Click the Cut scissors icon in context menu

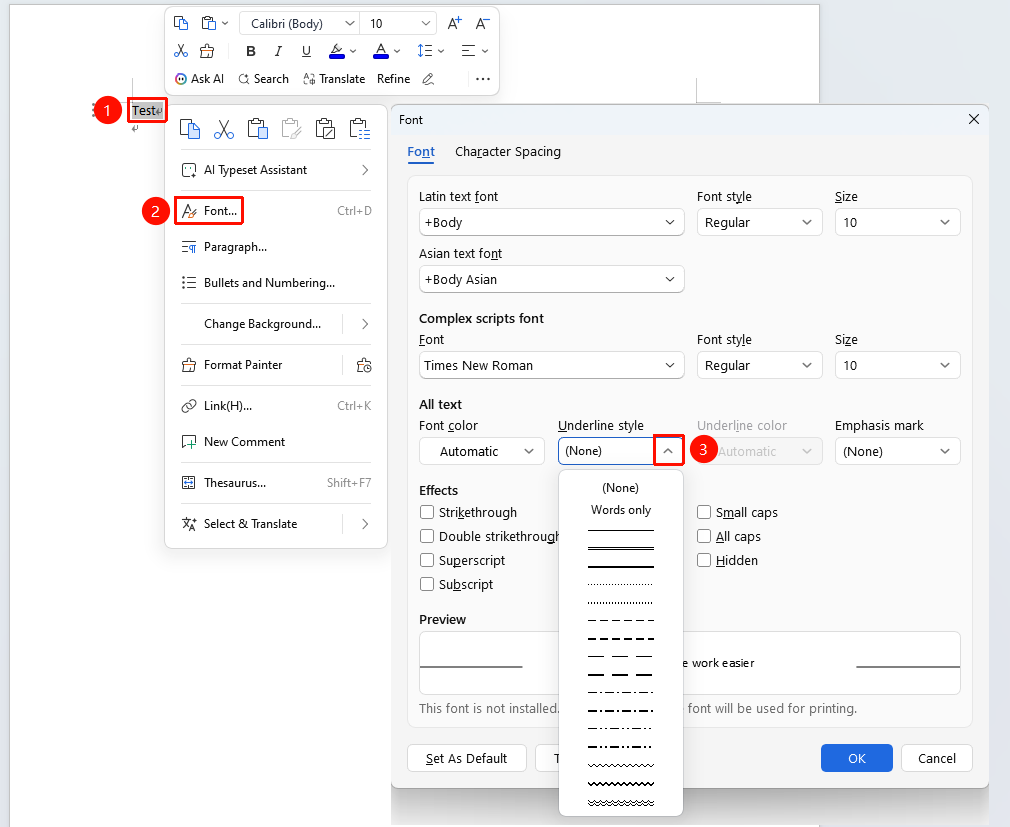coord(224,129)
